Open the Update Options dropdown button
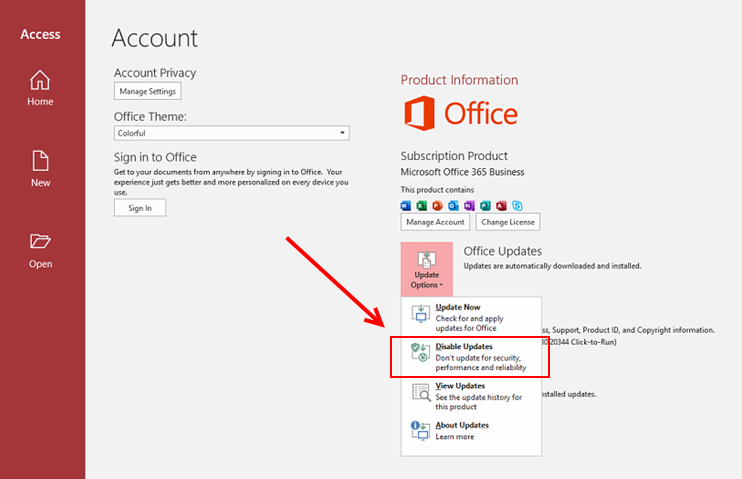Screen dimensions: 742x479 (x=427, y=269)
